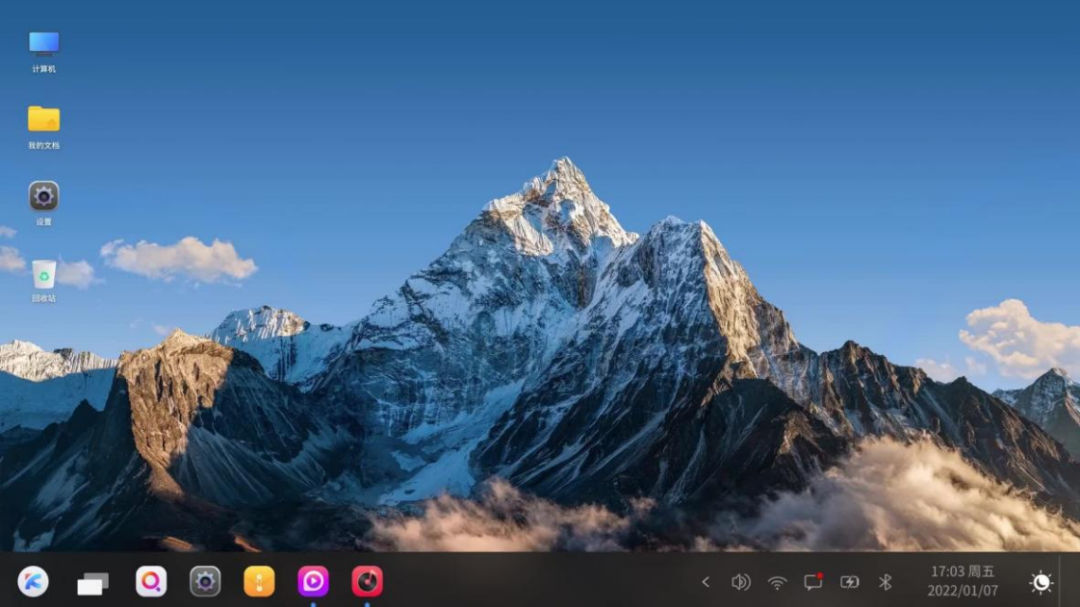Open the Settings gear in taskbar
Image resolution: width=1080 pixels, height=607 pixels.
[x=205, y=582]
